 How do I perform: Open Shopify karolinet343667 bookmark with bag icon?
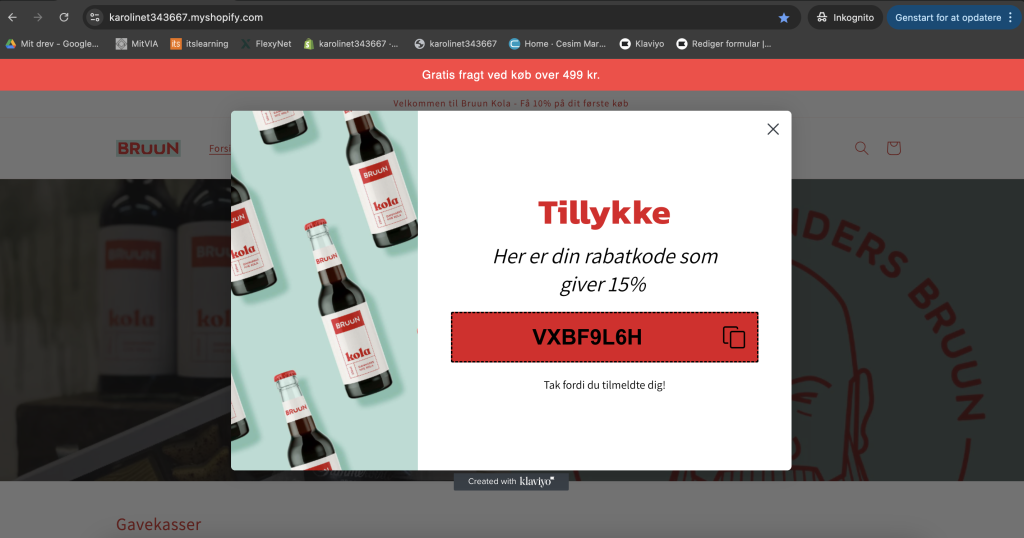tap(351, 44)
